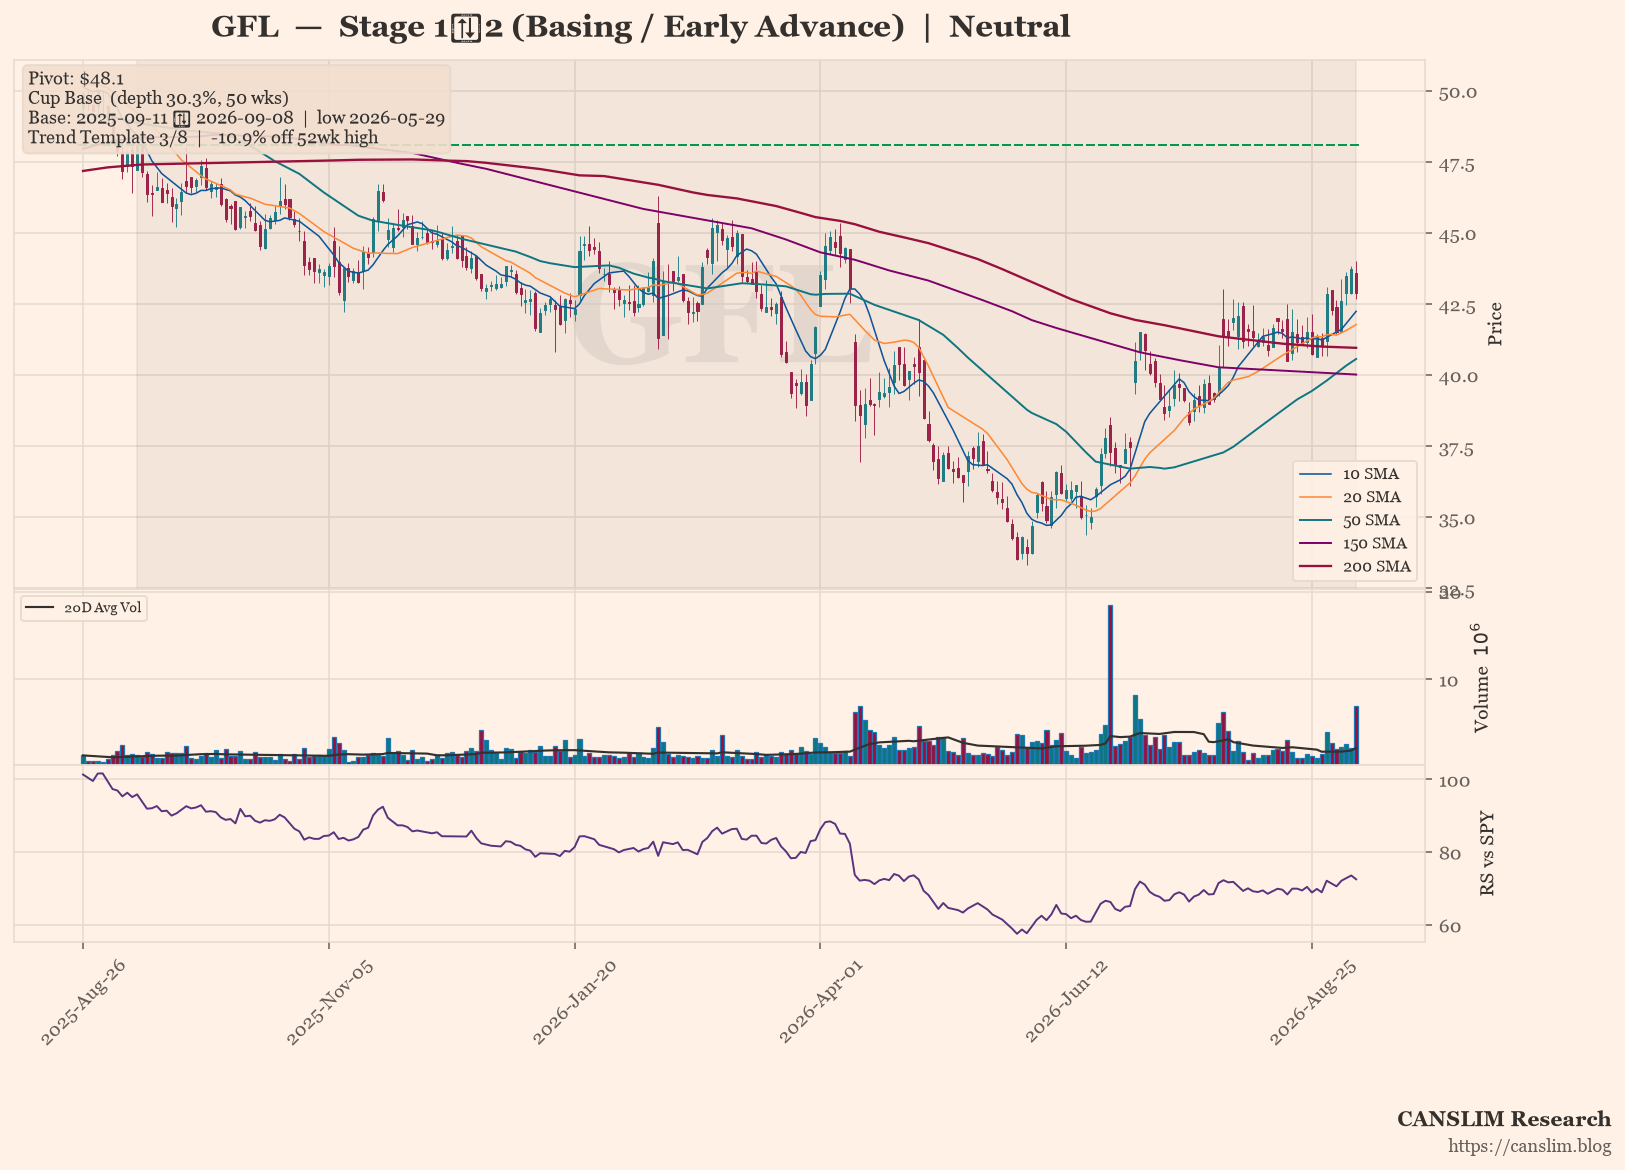Viewport: 1625px width, 1170px height.
Task: Select the 'Pivot: $48.1' annotation line
Action: [76, 78]
